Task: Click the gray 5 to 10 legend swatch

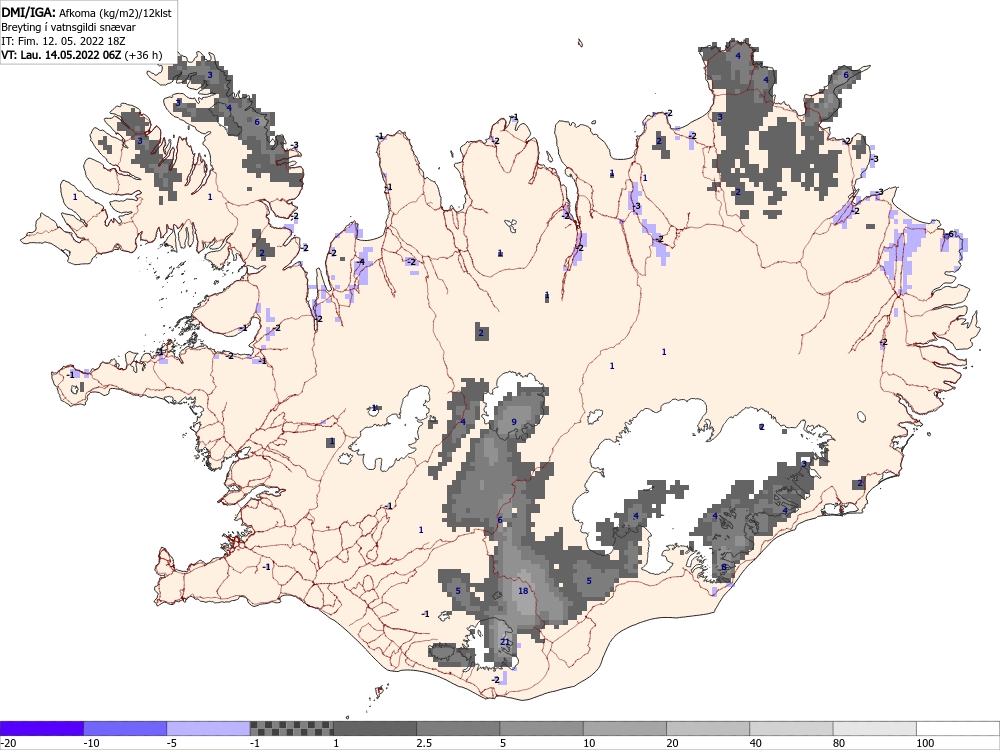Action: [x=541, y=728]
